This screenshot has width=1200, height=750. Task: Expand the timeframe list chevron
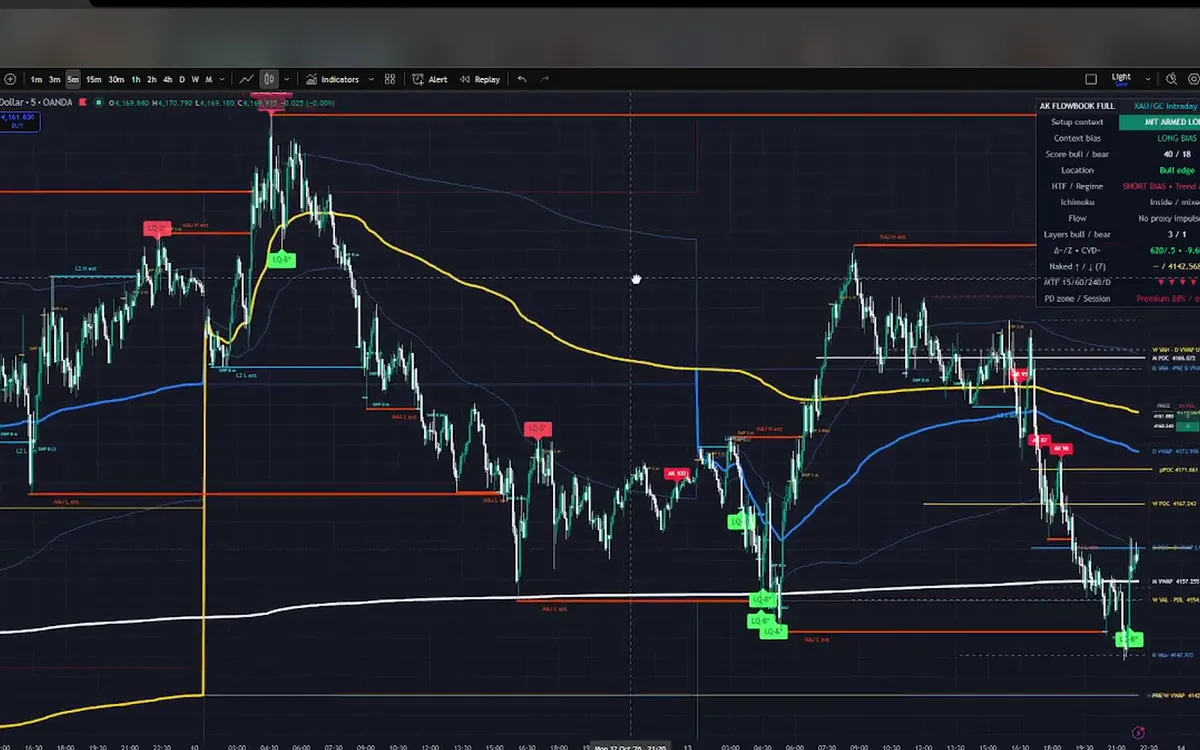[x=224, y=79]
